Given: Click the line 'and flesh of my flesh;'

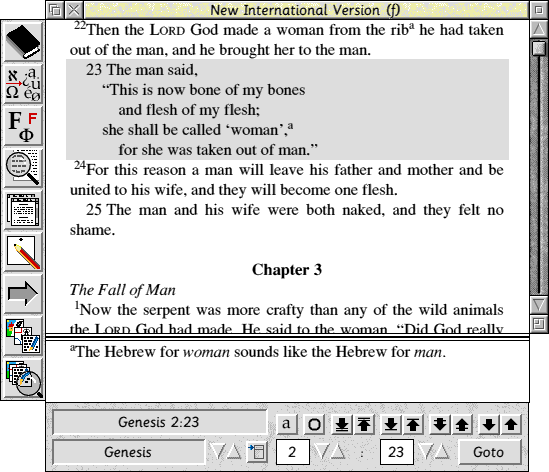Looking at the screenshot, I should [189, 110].
